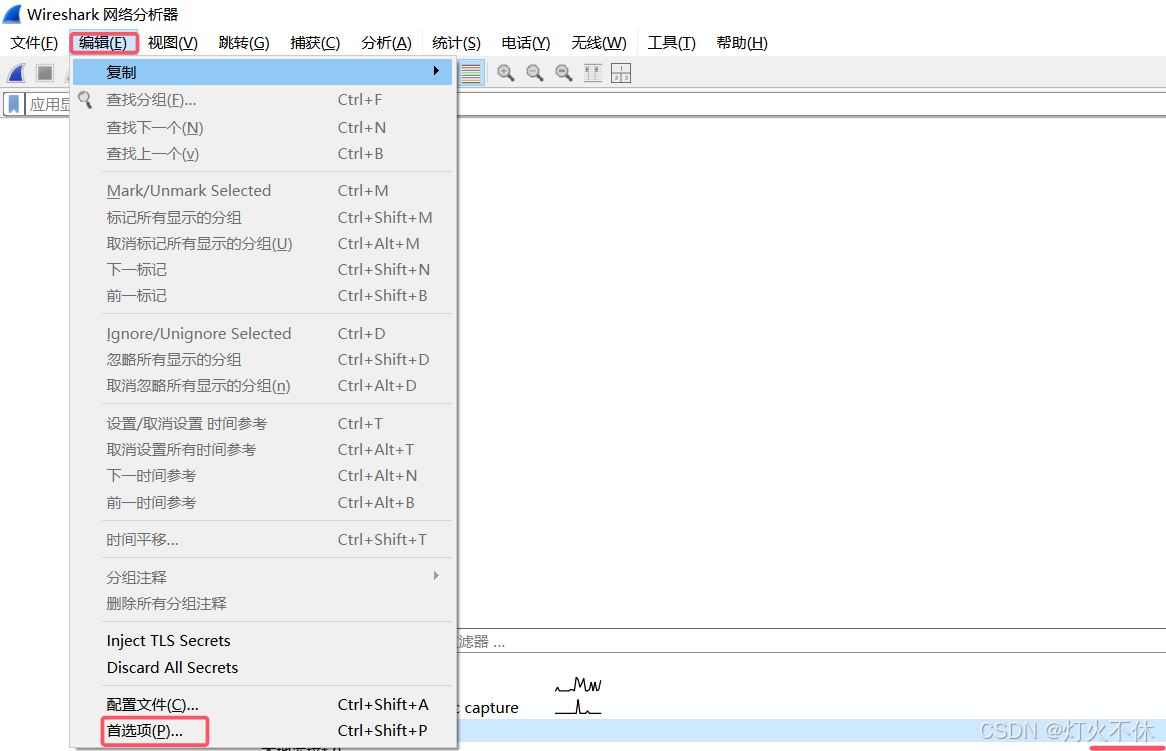Screen dimensions: 1166x751
Task: Open the 捕获(C) menu
Action: point(315,43)
